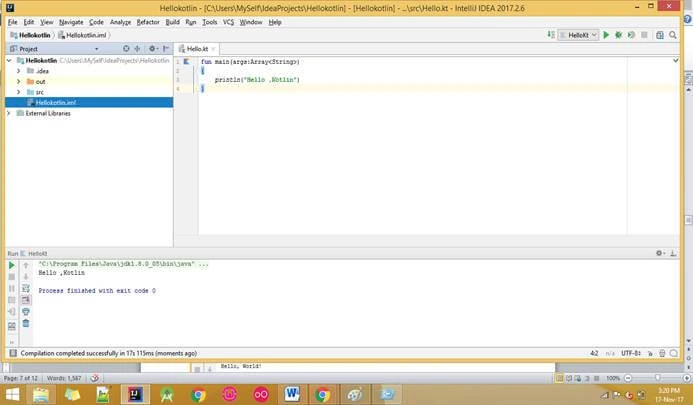The height and width of the screenshot is (405, 693).
Task: Click the Word zoom slider handle
Action: 658,378
